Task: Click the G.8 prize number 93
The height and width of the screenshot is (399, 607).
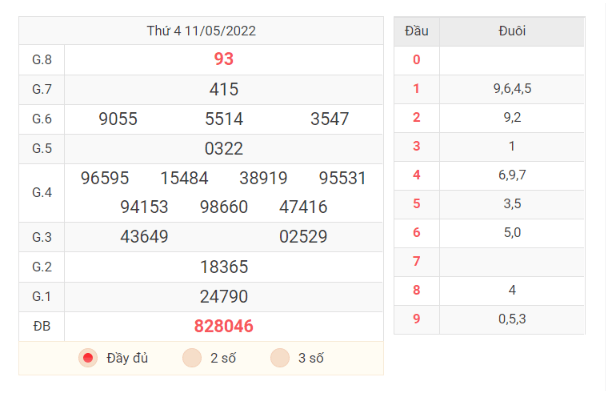Action: 224,59
